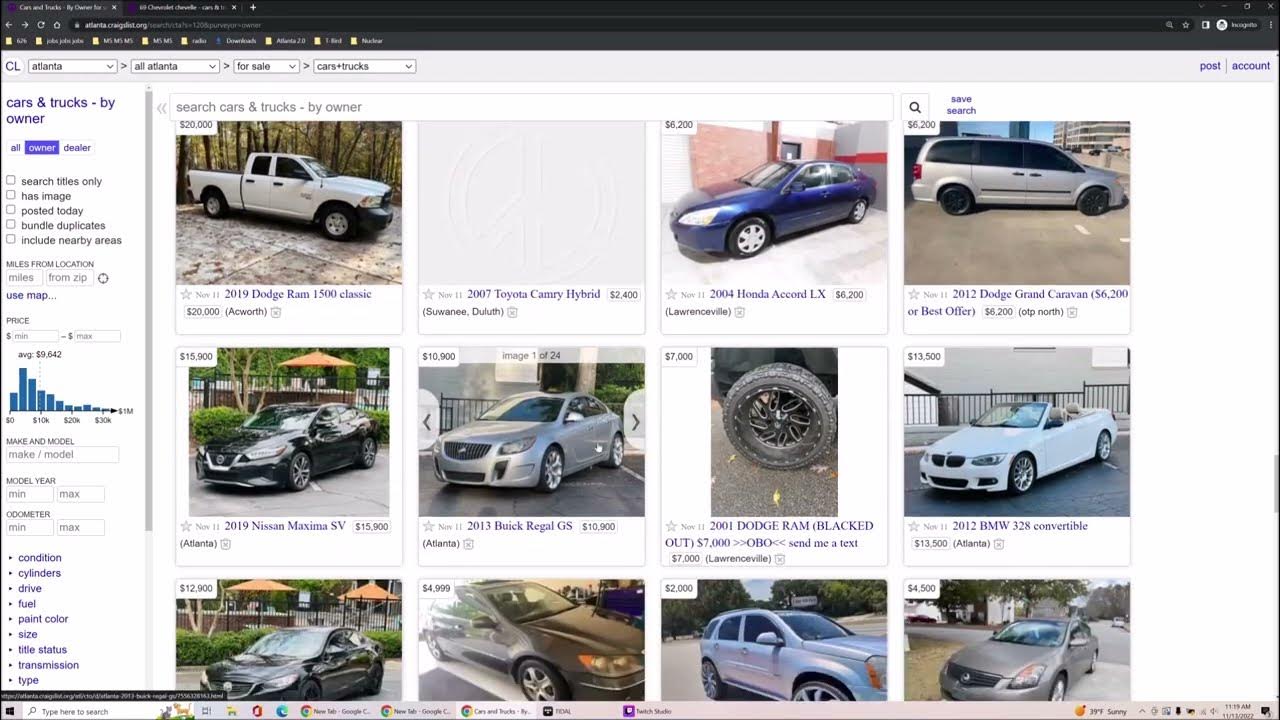This screenshot has height=720, width=1280.
Task: Star the 2012 Dodge Grand Caravan listing
Action: point(914,295)
